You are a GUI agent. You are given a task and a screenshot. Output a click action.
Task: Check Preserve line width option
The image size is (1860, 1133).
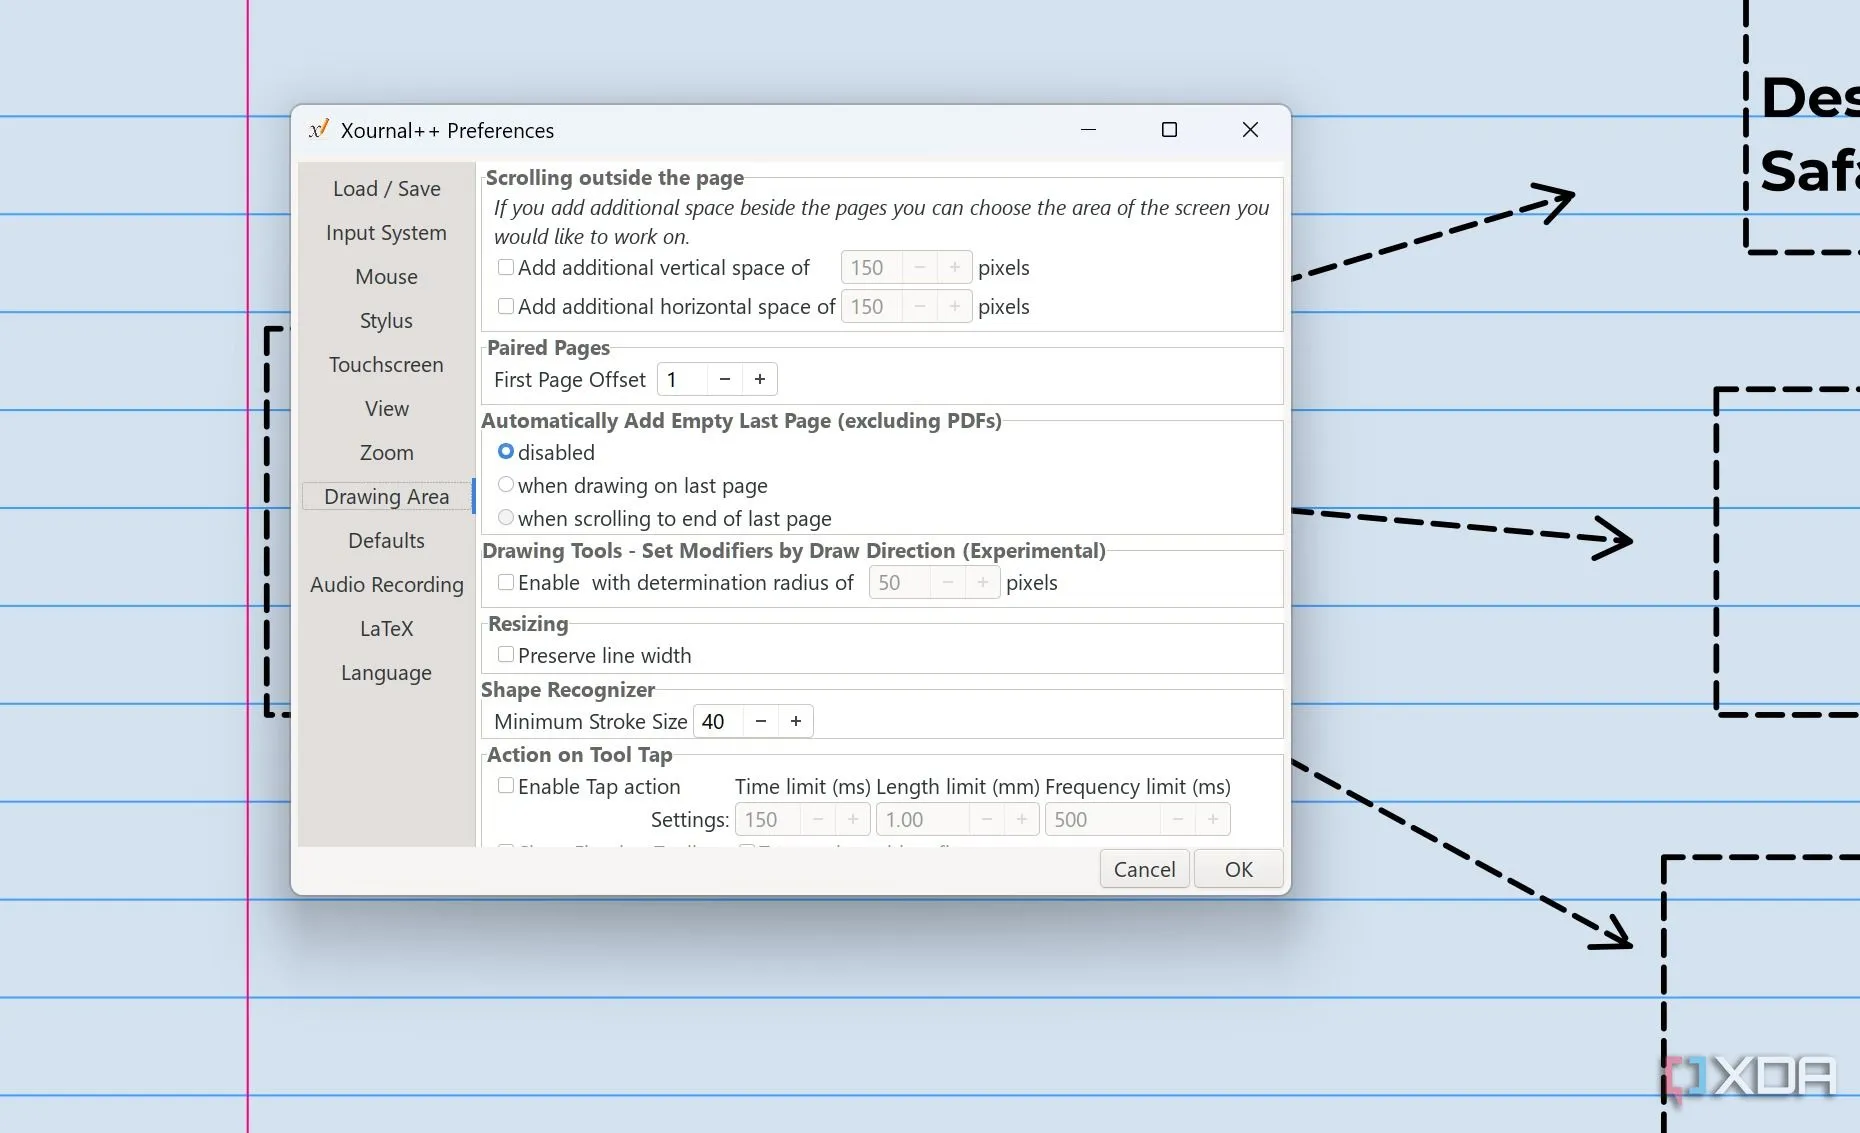pos(506,655)
